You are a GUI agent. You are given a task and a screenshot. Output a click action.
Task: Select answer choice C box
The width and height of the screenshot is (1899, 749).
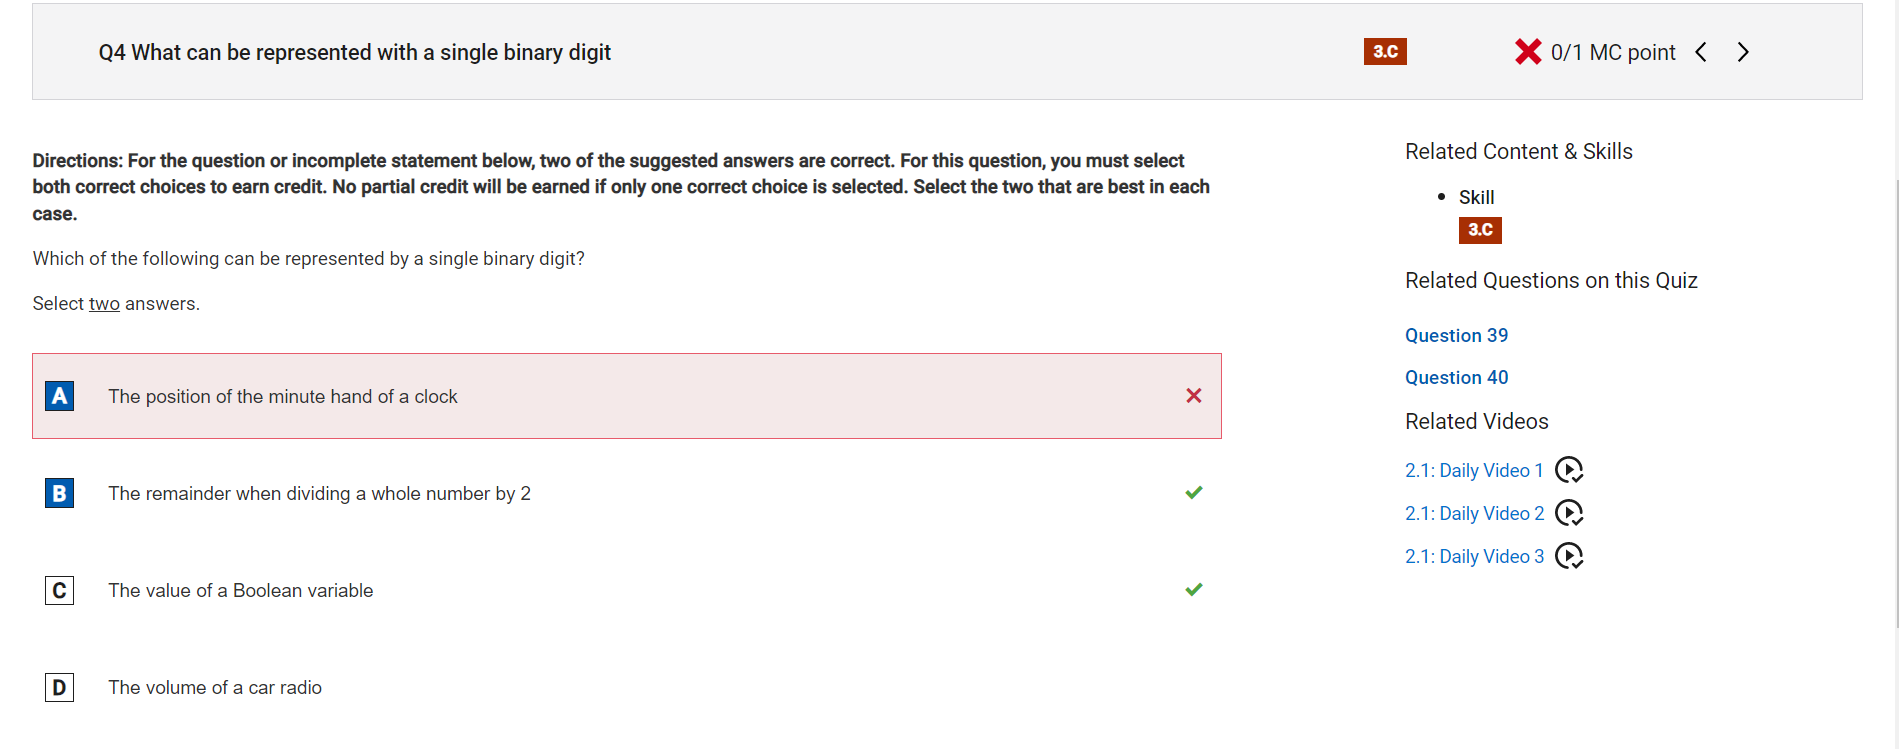point(60,590)
